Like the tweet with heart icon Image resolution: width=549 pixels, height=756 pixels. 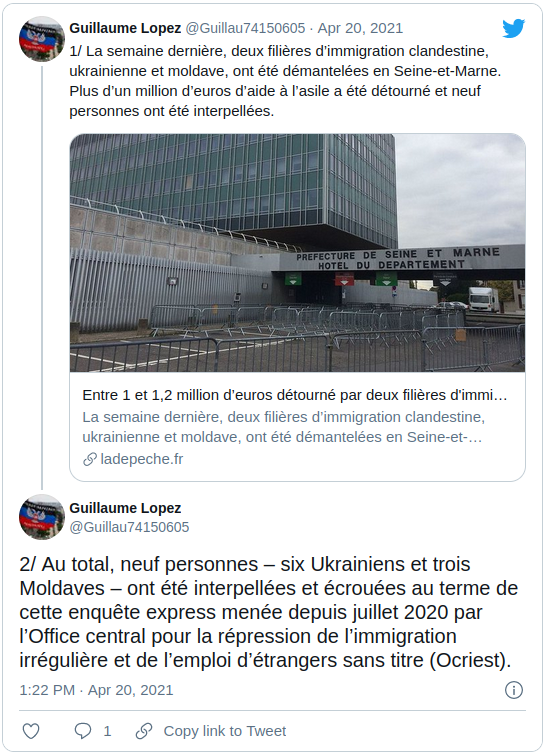pos(31,731)
